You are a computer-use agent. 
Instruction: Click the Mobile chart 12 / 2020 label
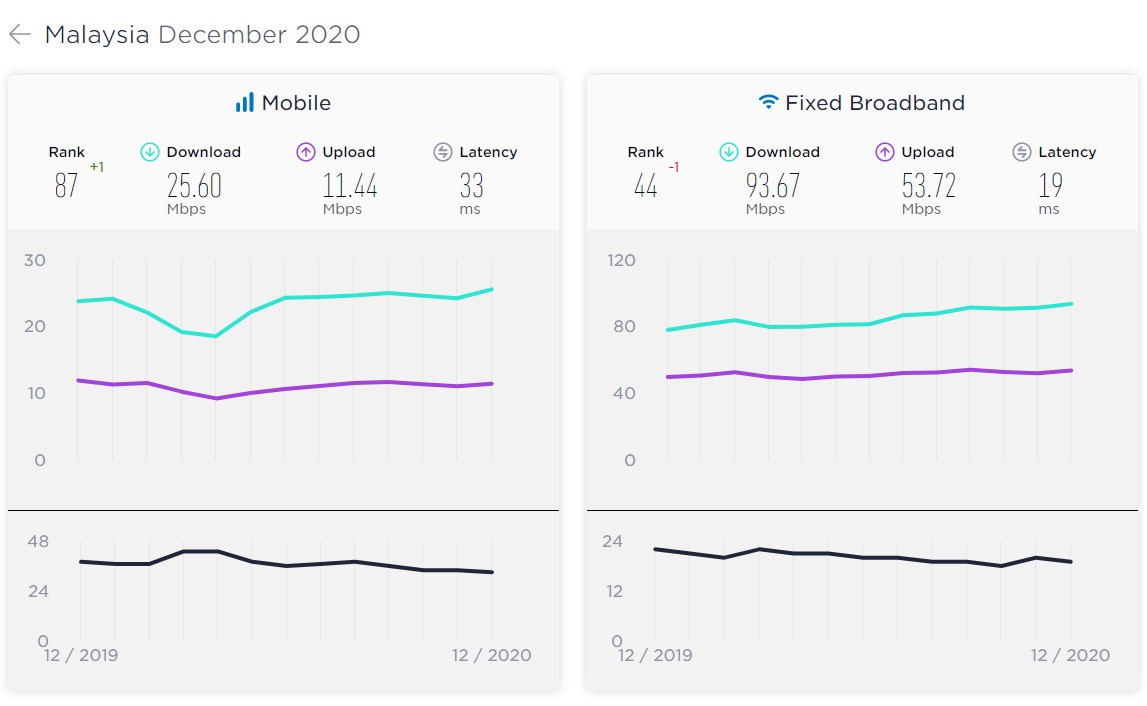[491, 656]
